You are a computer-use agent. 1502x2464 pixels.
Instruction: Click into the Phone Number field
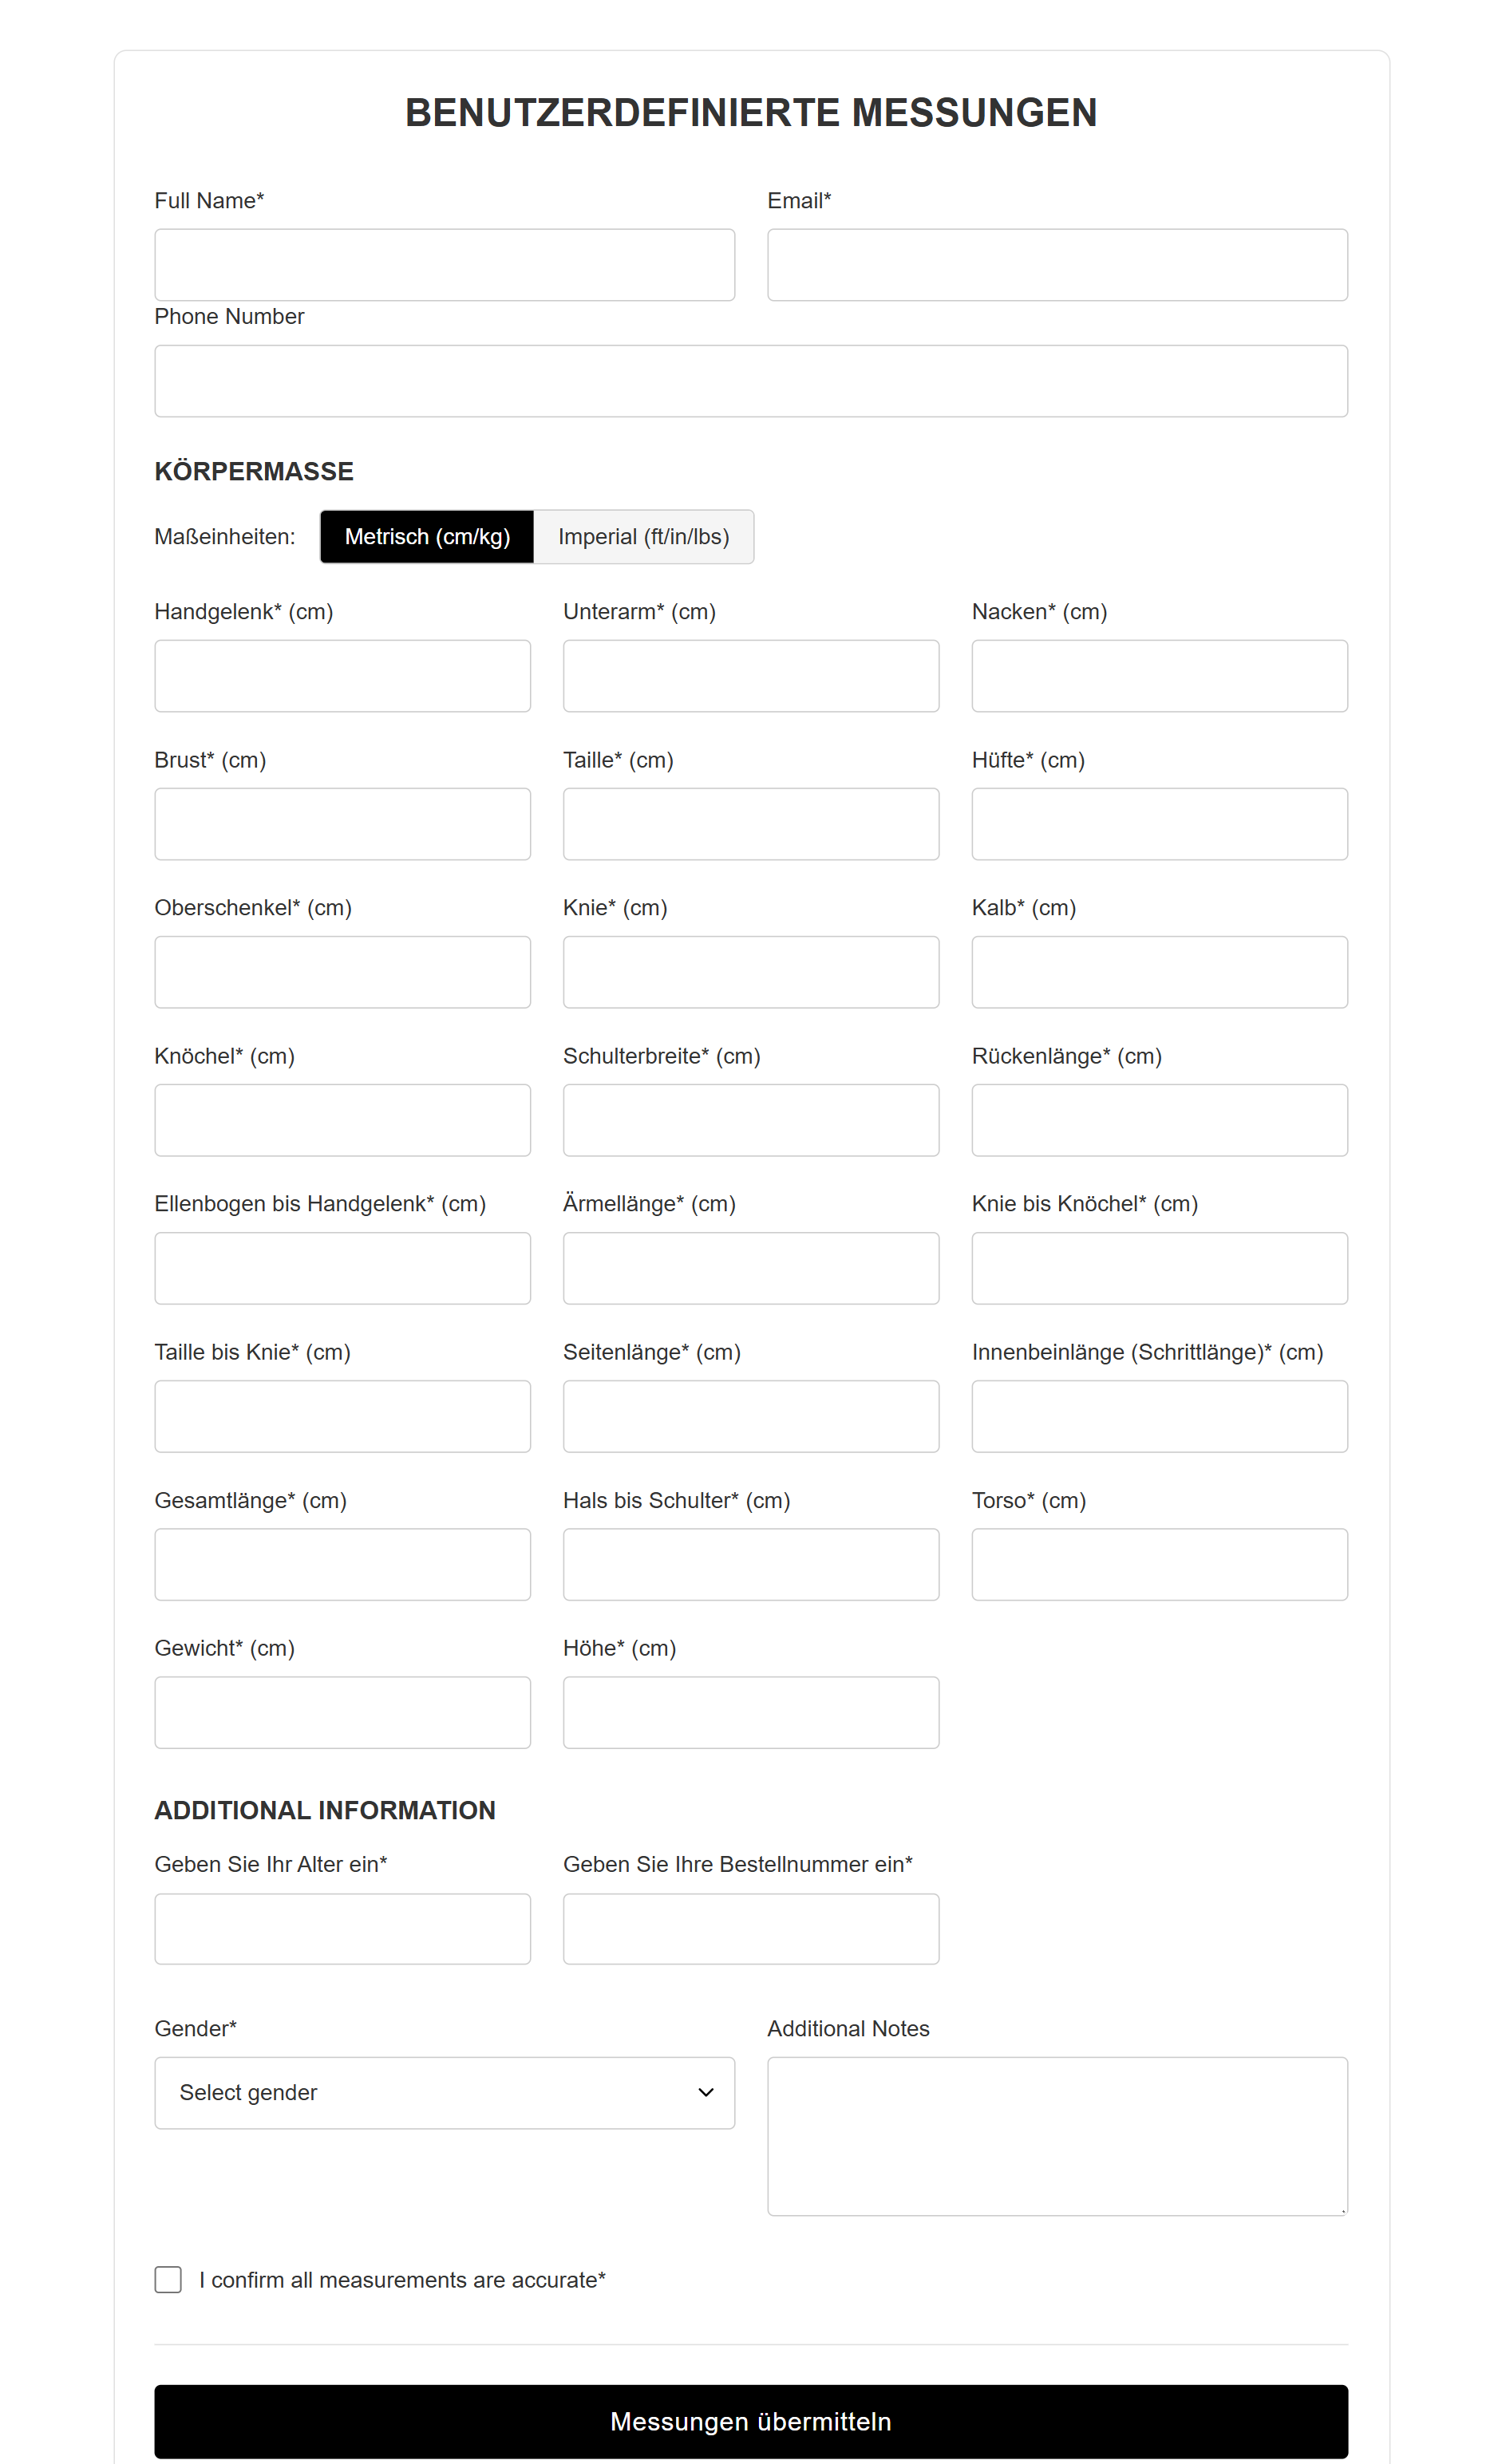751,381
